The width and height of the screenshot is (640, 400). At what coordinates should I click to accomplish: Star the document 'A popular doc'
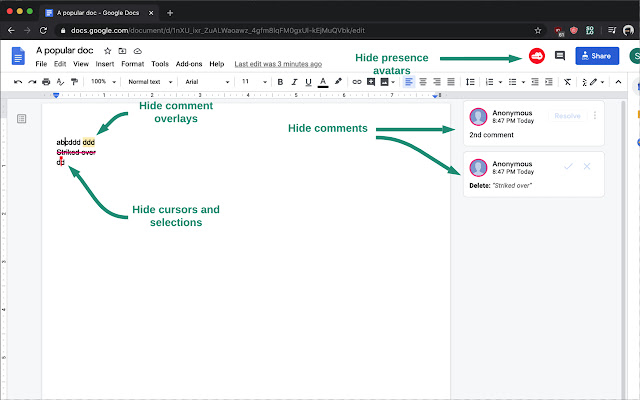click(x=107, y=49)
